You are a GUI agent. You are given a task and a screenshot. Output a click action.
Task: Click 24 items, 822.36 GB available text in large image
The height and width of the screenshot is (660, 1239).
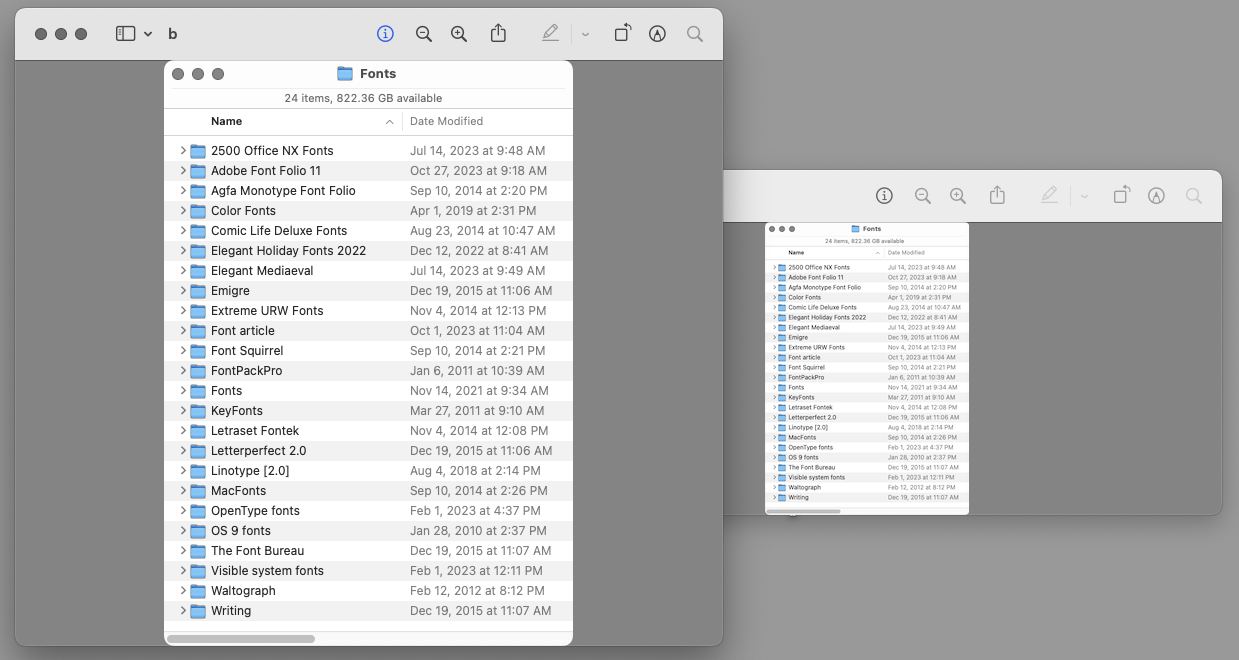click(363, 98)
